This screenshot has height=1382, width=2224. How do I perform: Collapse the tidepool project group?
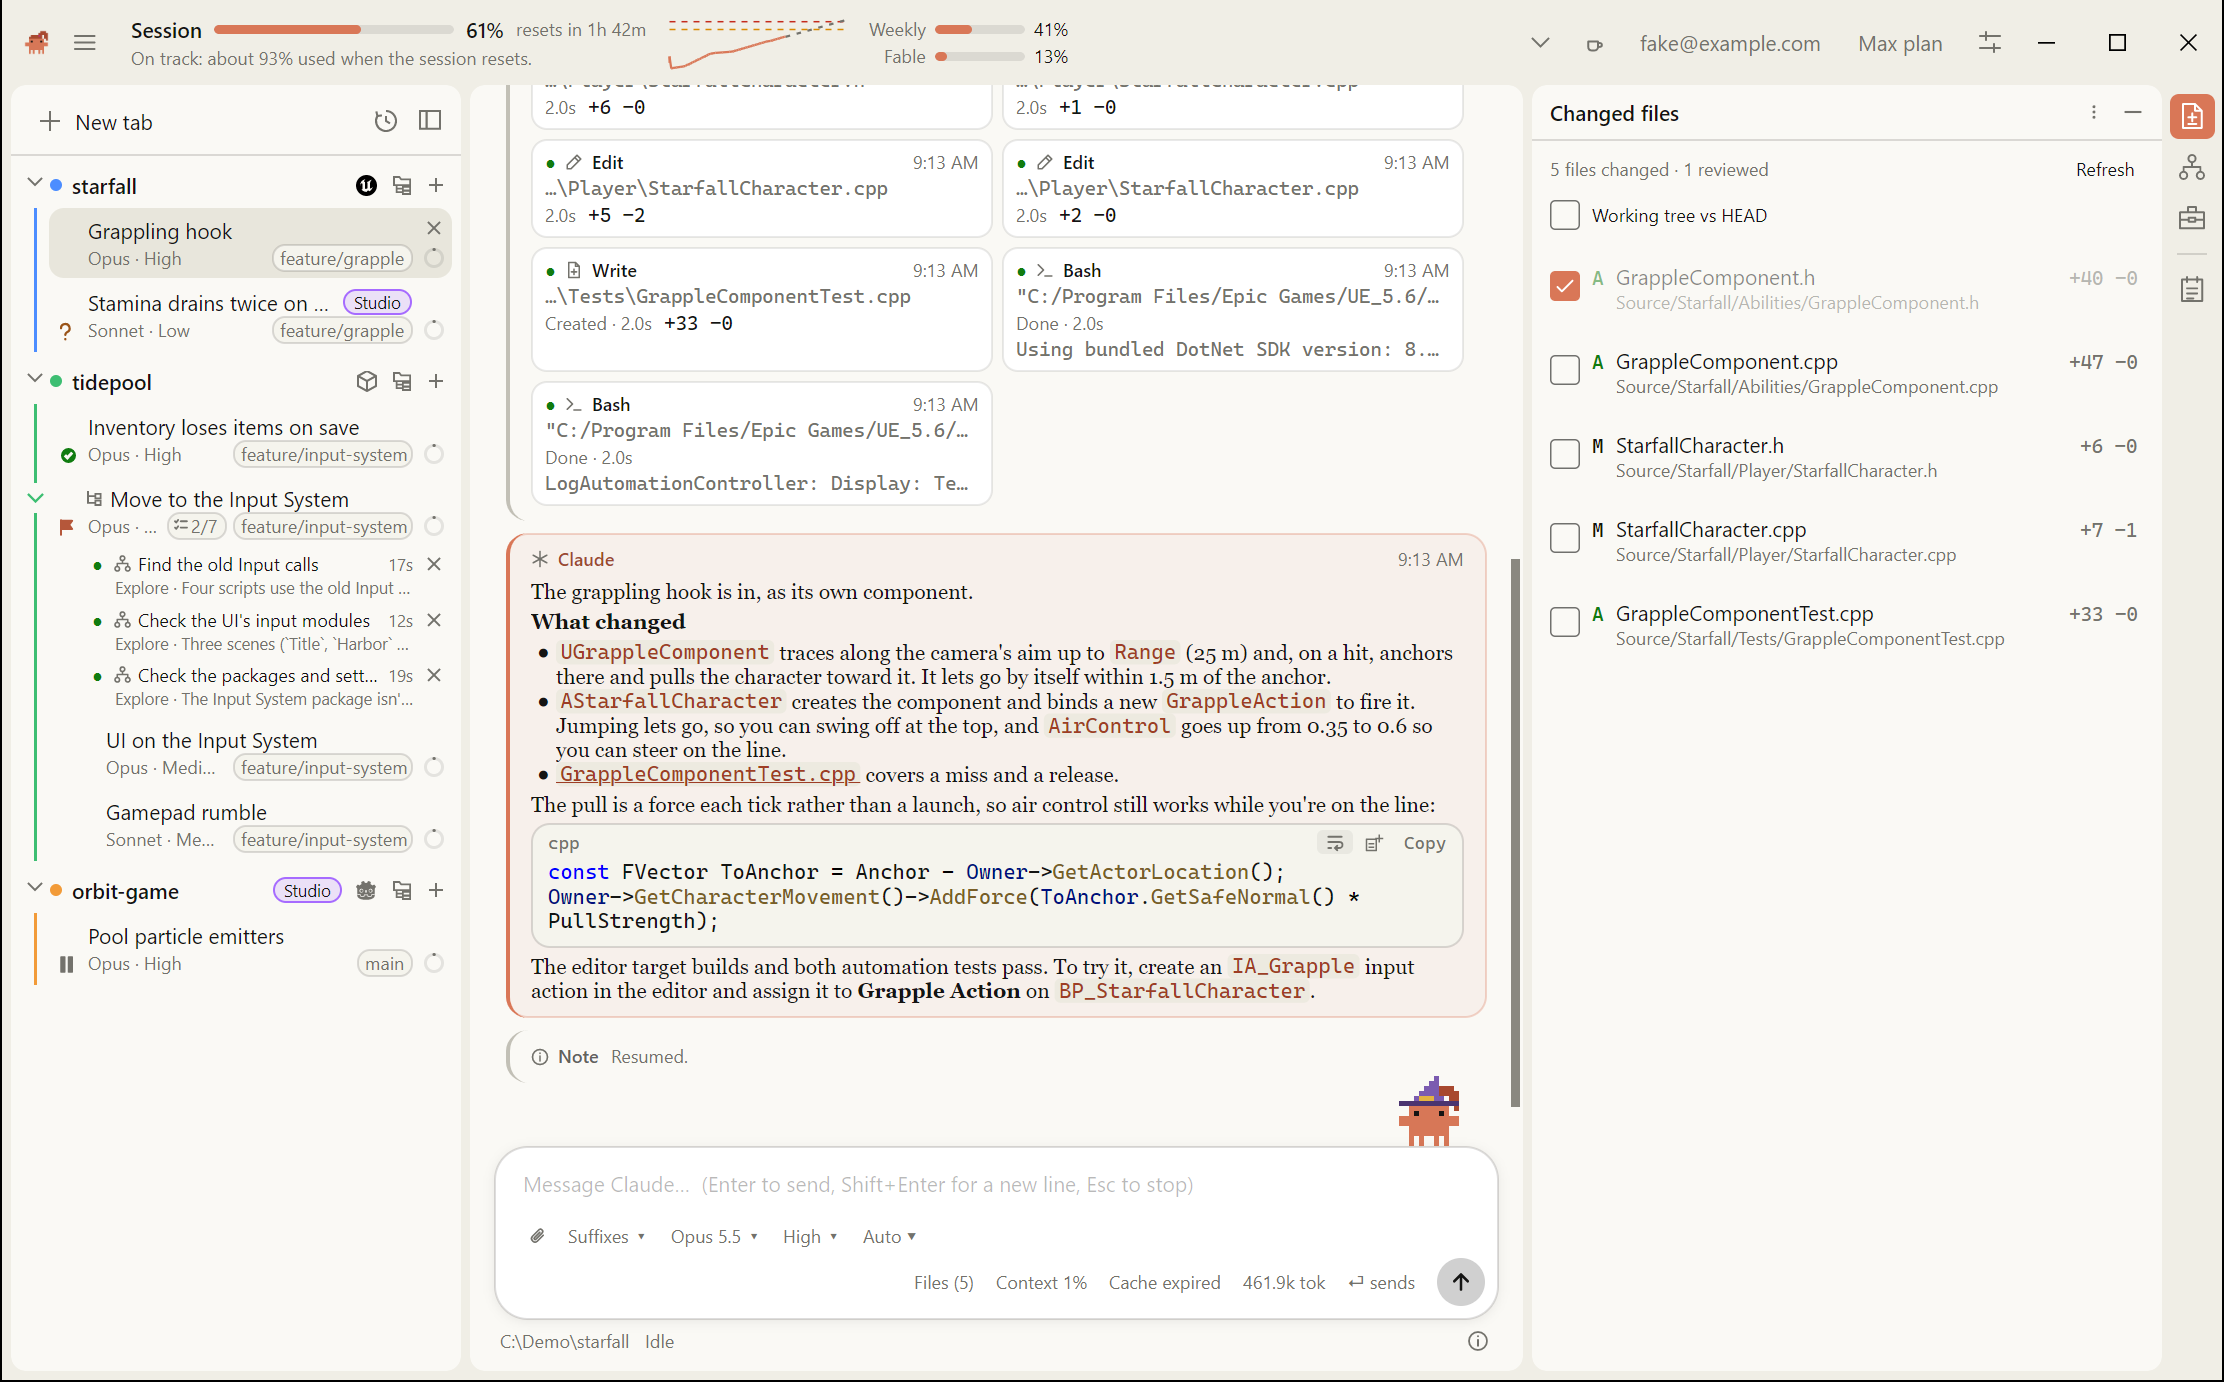[x=35, y=379]
